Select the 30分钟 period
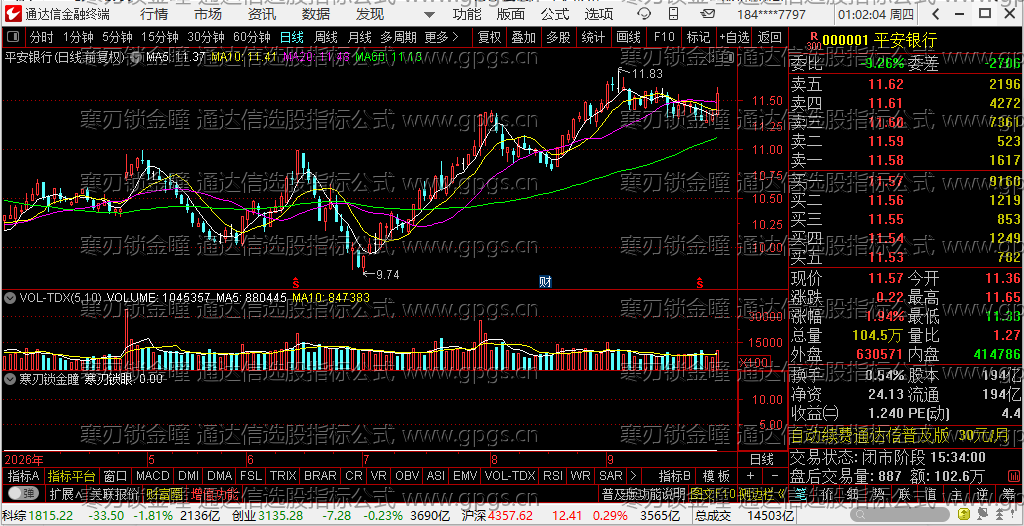Viewport: 1024px width, 526px height. 206,37
